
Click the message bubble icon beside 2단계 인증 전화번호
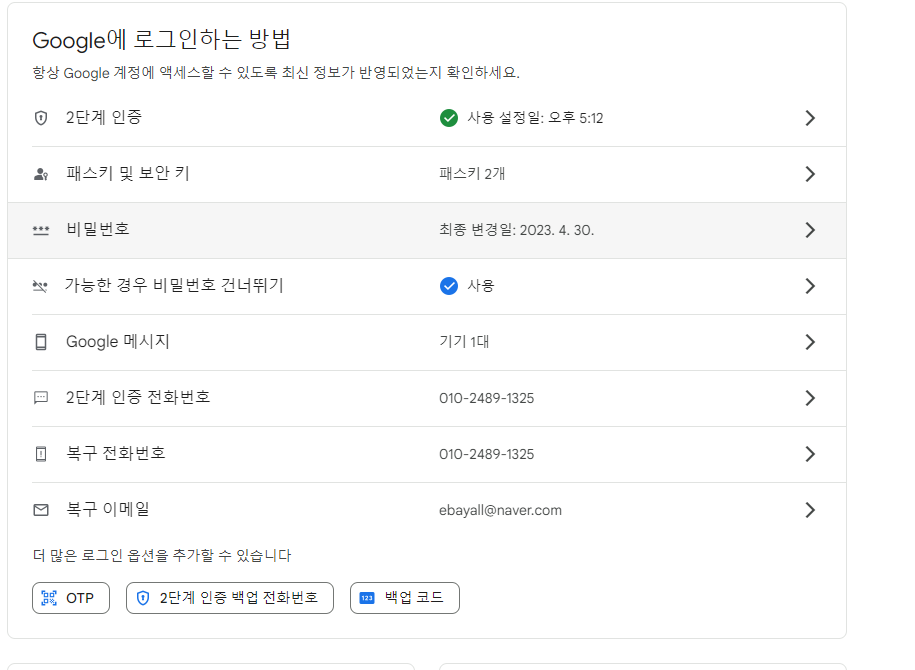click(41, 398)
